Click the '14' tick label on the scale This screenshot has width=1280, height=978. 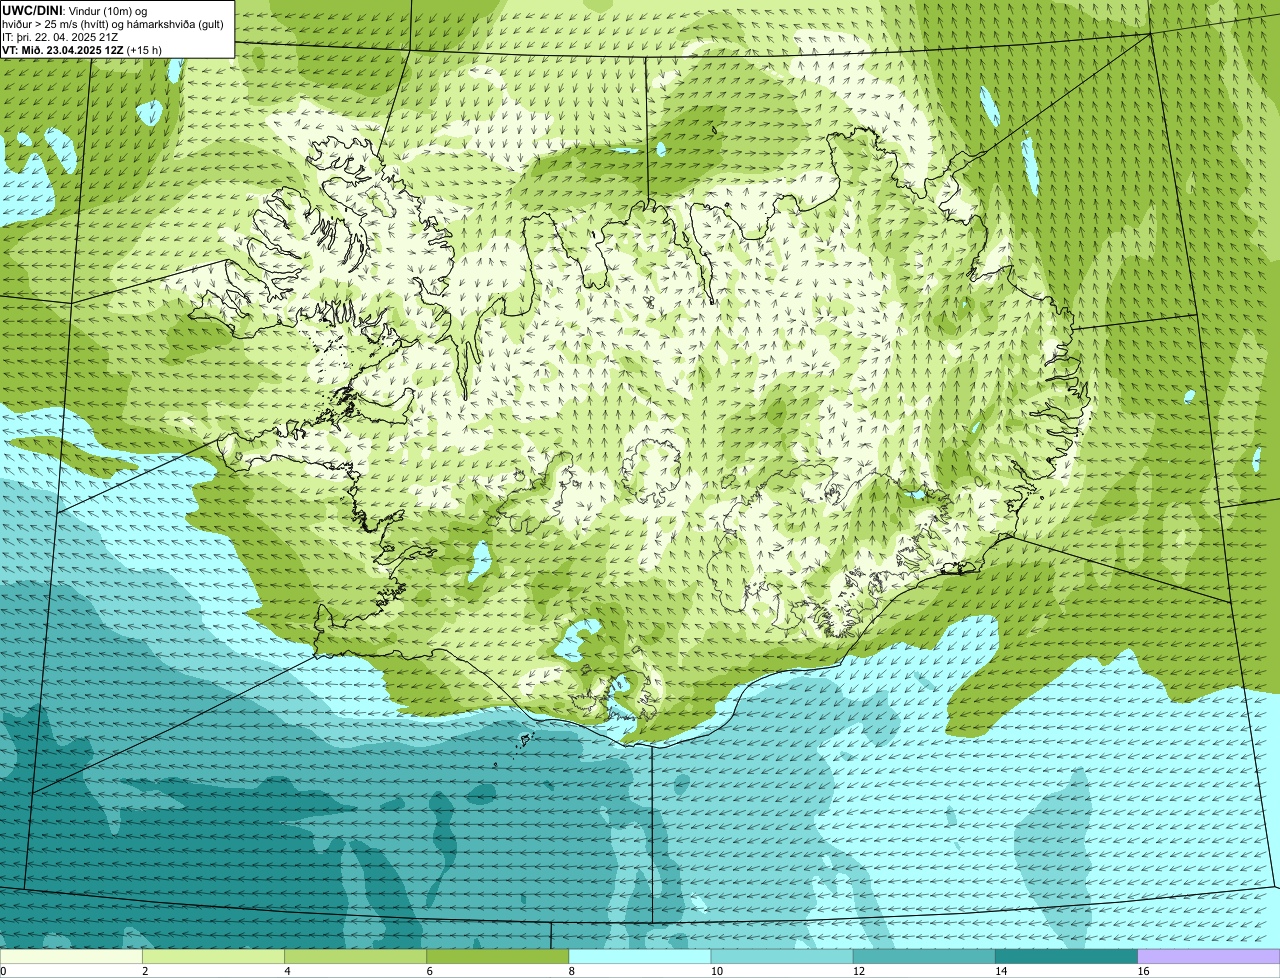[1000, 971]
